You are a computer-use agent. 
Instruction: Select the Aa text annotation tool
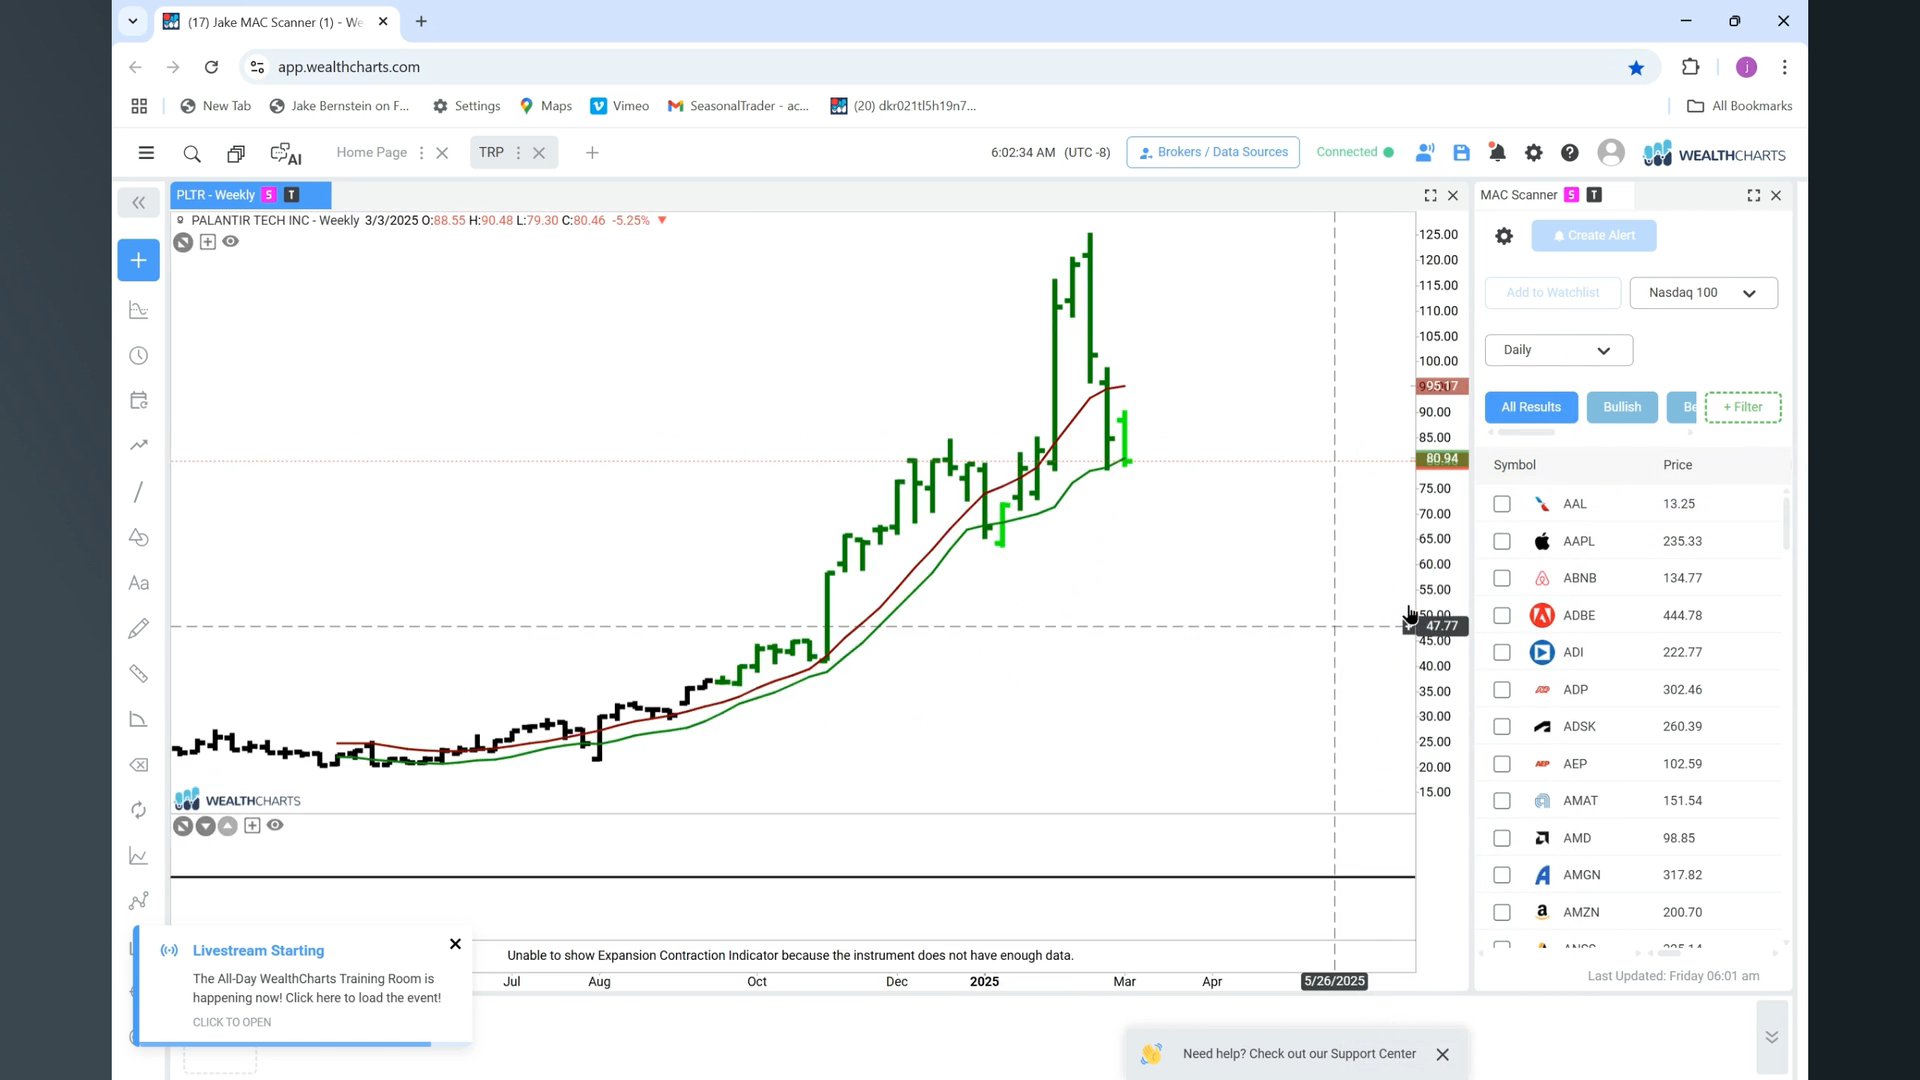point(139,583)
